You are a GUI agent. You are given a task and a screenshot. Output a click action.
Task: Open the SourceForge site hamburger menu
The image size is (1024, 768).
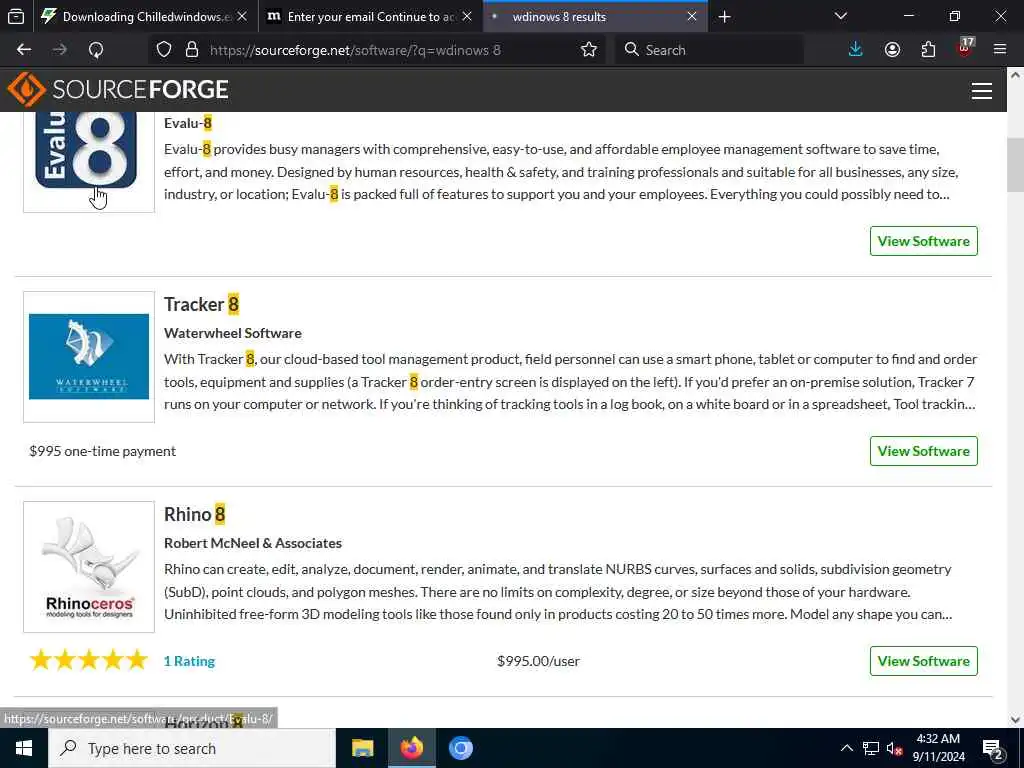click(x=982, y=91)
